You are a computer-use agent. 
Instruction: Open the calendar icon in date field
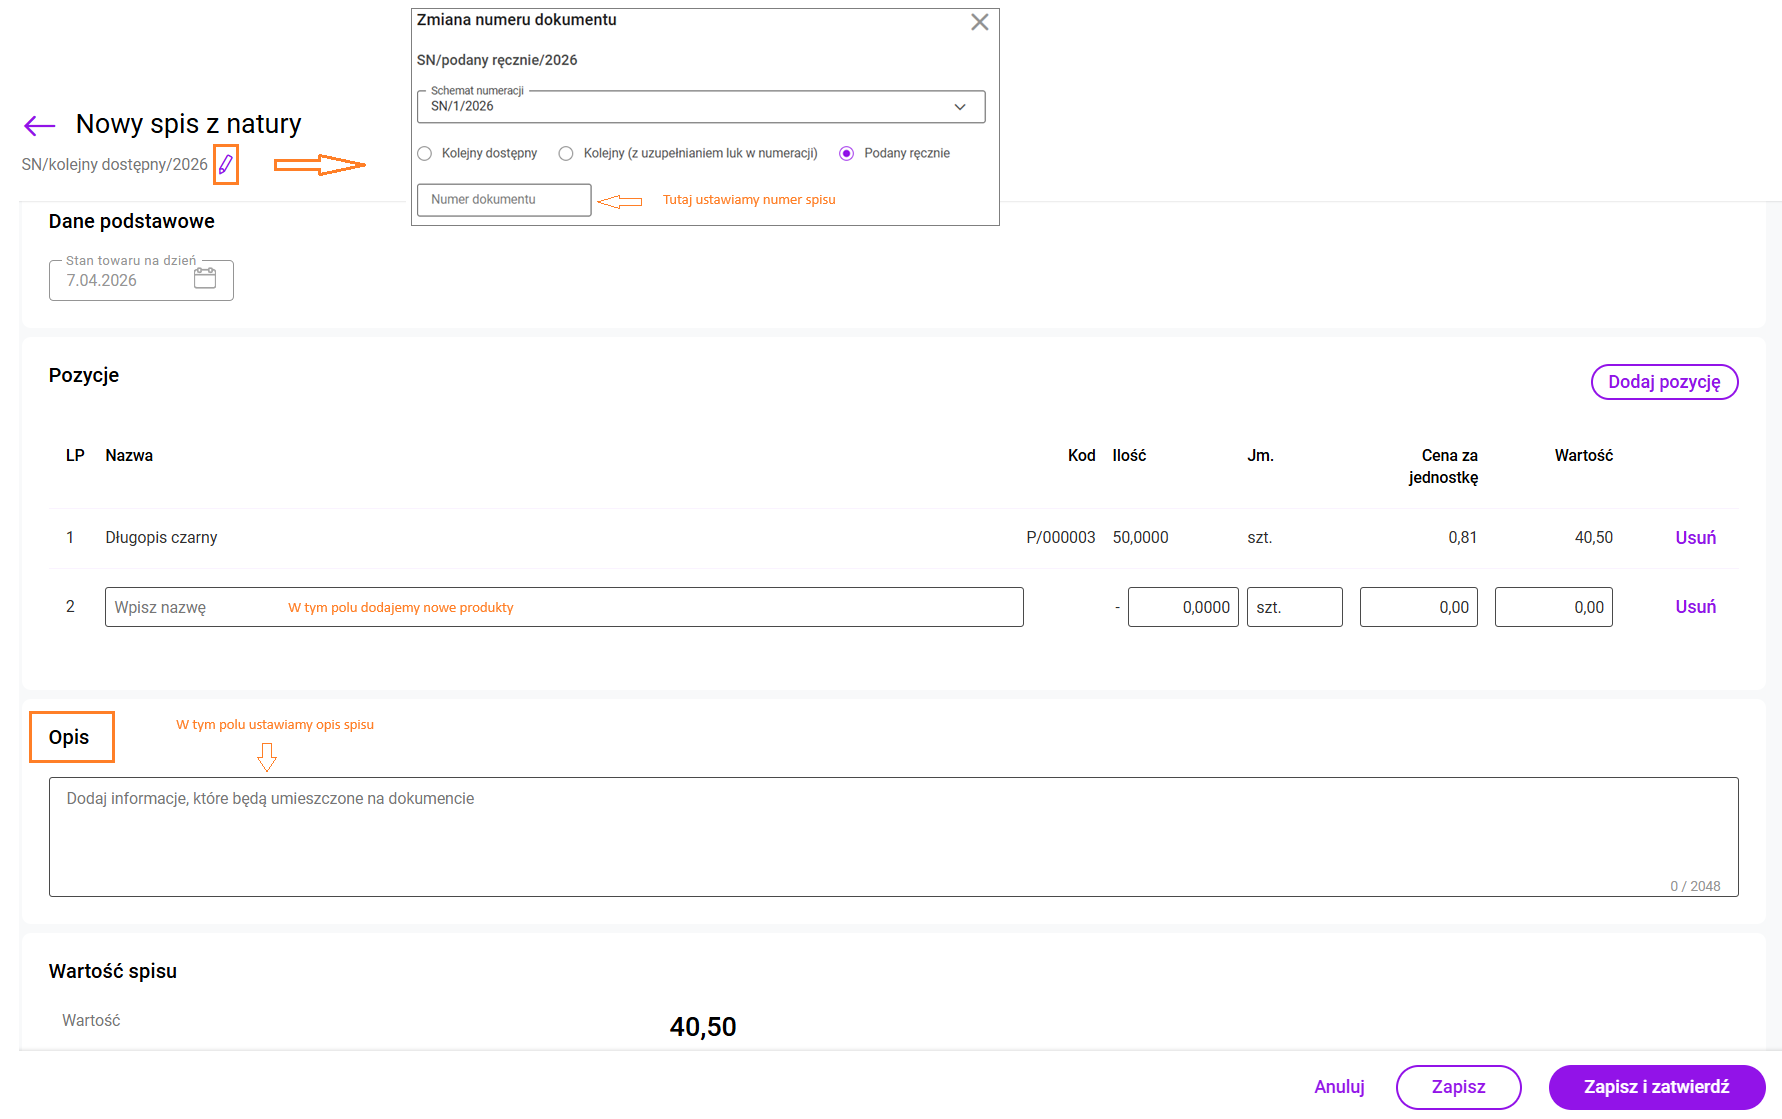coord(205,279)
